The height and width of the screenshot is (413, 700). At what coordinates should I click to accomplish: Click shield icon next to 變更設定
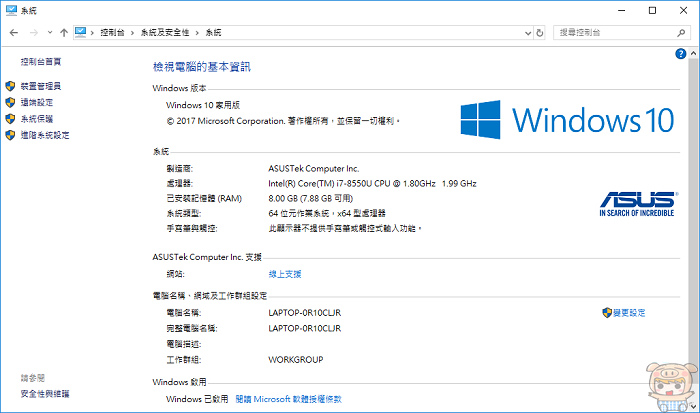(607, 313)
